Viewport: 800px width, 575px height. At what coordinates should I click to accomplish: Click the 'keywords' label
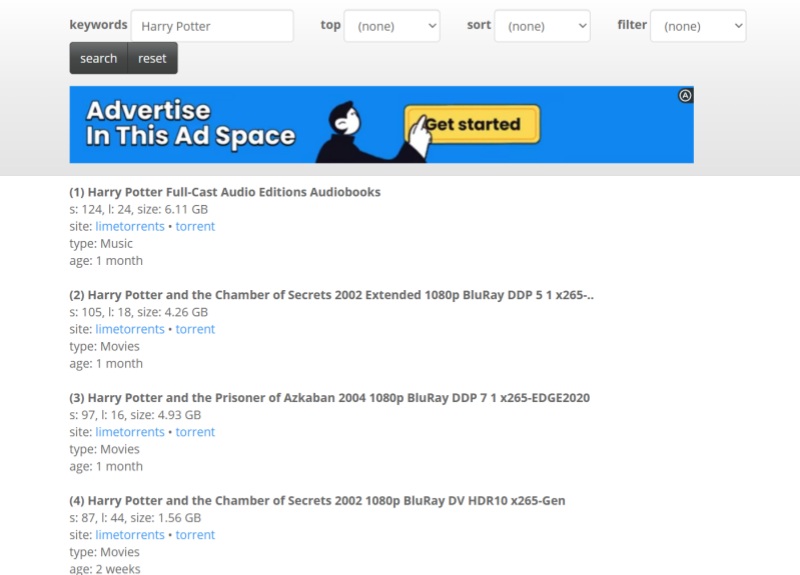tap(98, 24)
